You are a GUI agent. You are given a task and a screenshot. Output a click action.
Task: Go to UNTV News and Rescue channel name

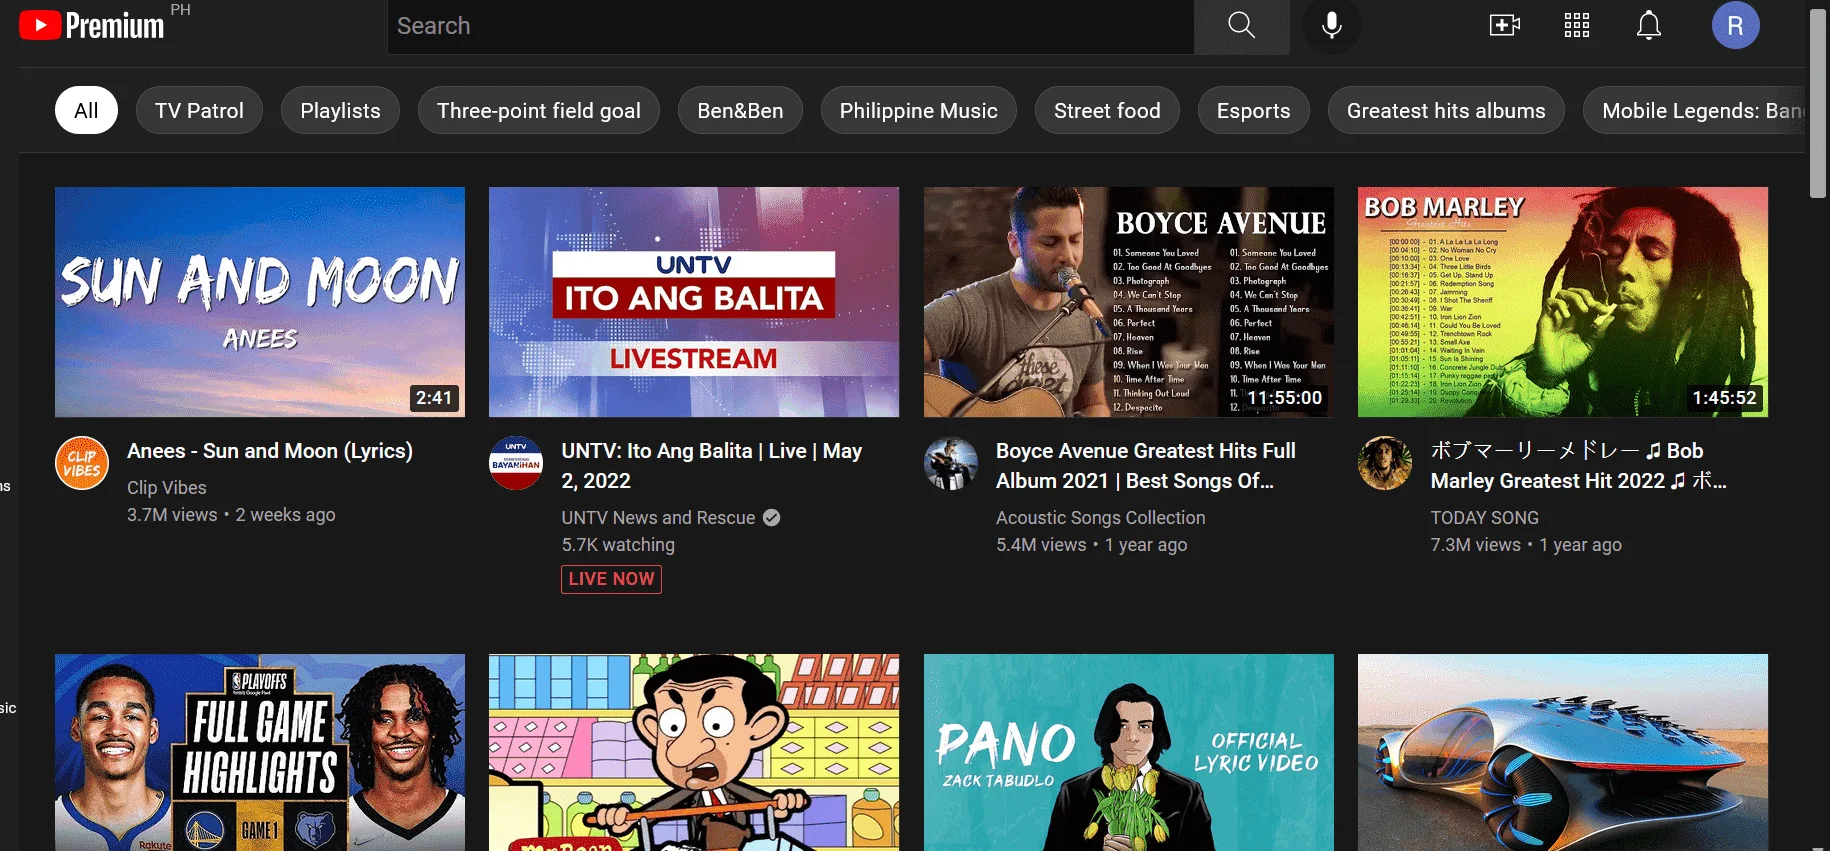(x=658, y=518)
